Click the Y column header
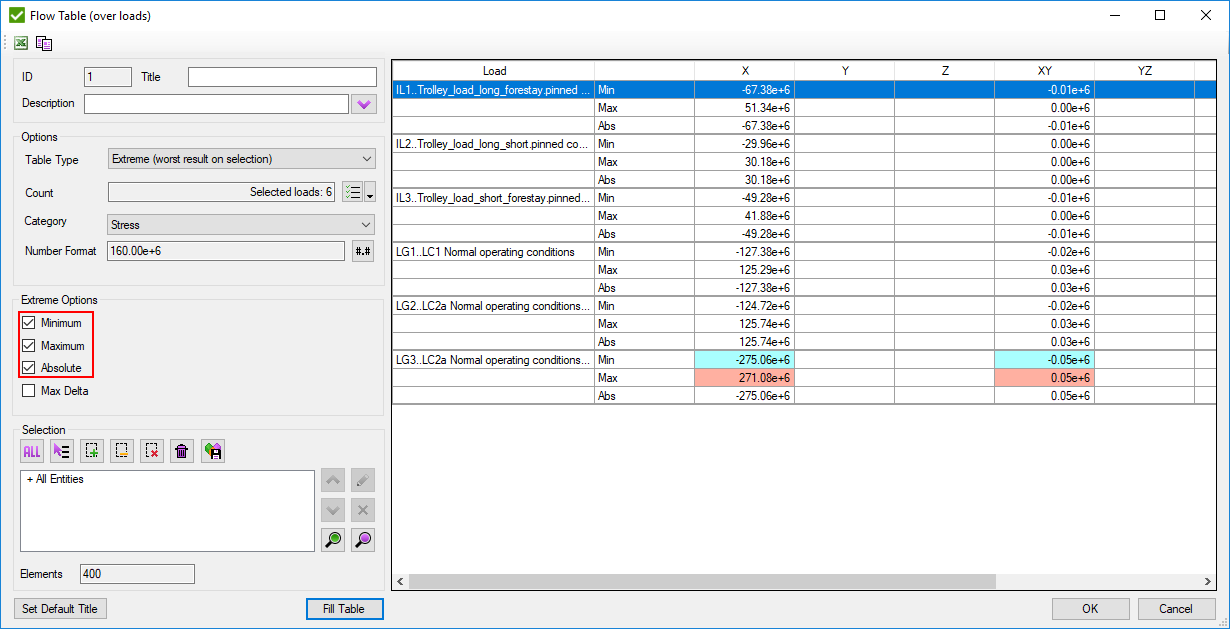 [x=845, y=71]
